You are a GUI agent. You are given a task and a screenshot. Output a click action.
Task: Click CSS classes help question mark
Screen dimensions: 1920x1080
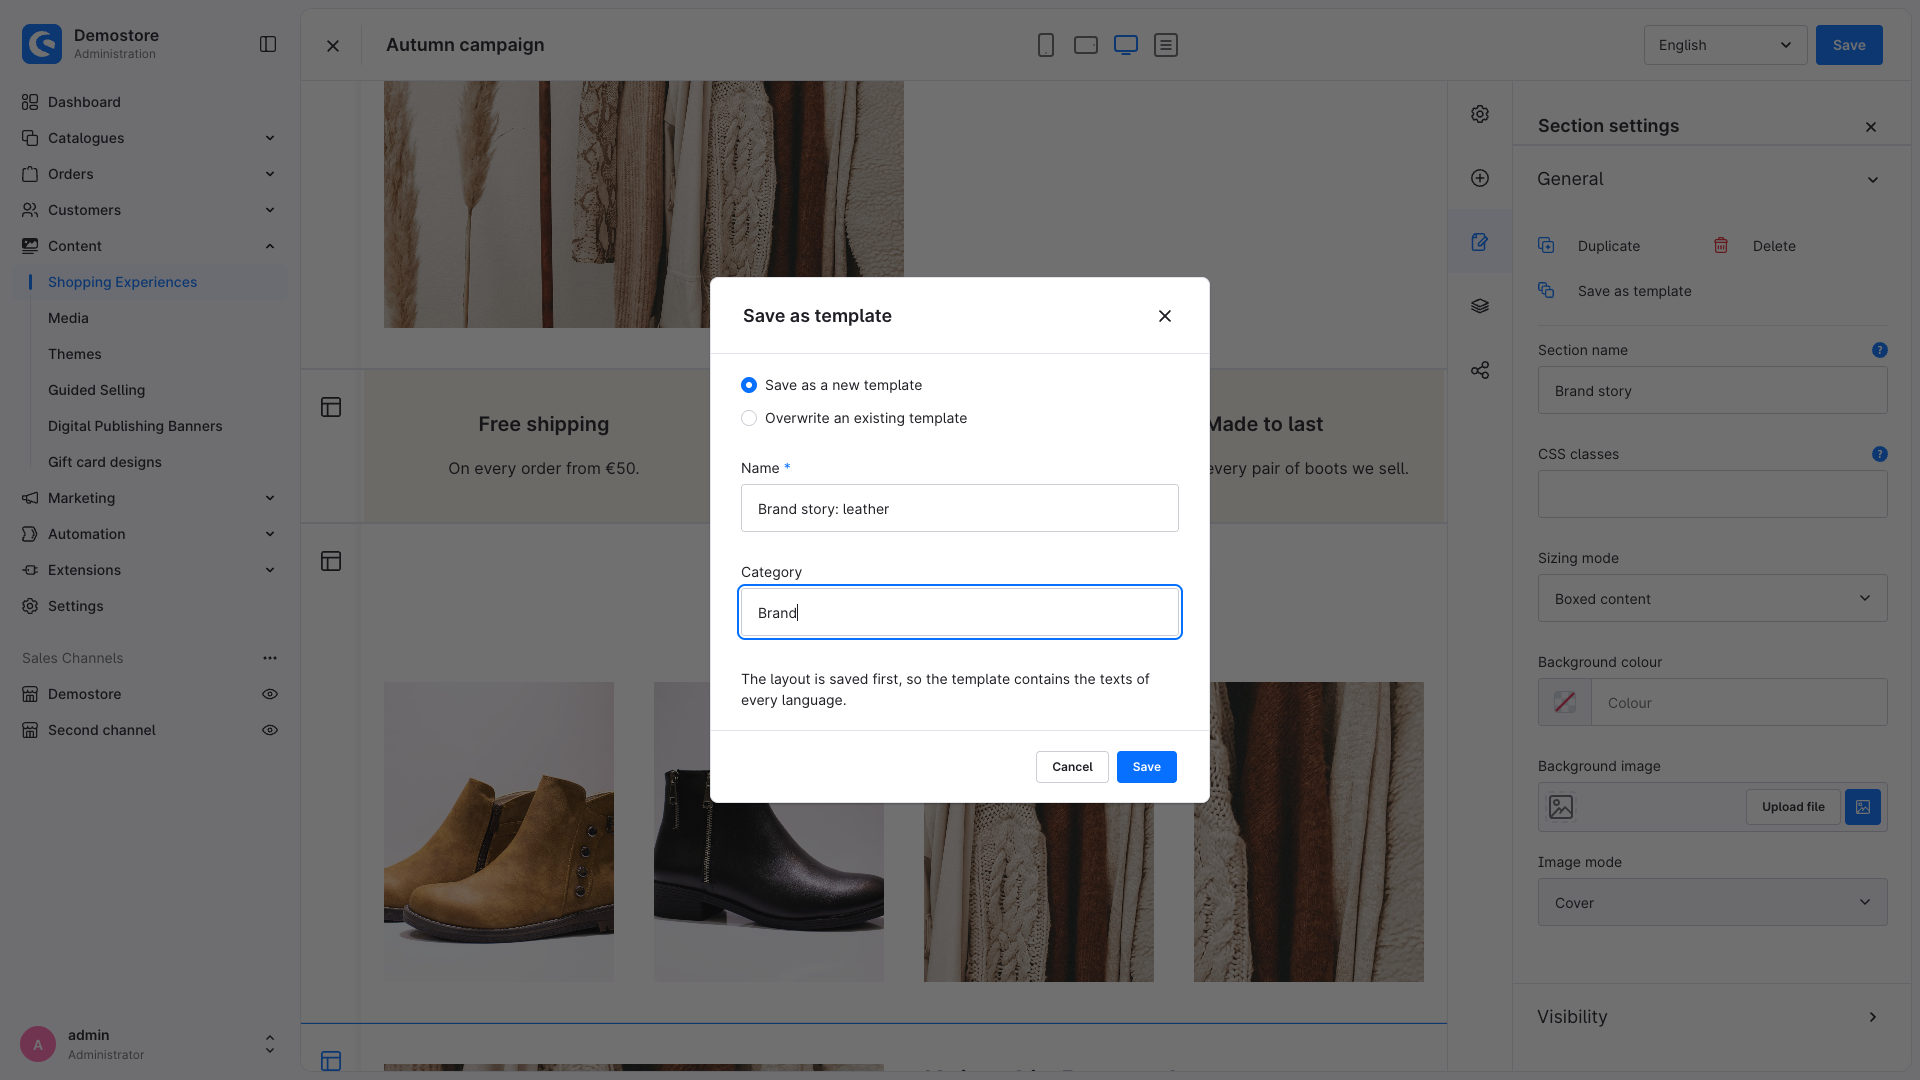click(1880, 454)
